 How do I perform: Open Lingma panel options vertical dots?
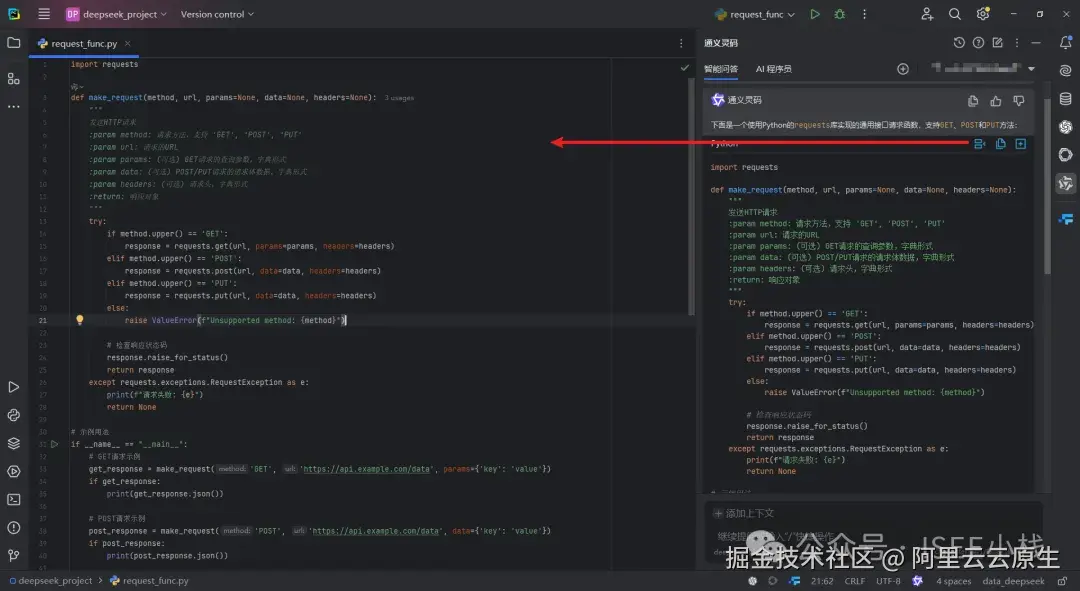[1017, 43]
